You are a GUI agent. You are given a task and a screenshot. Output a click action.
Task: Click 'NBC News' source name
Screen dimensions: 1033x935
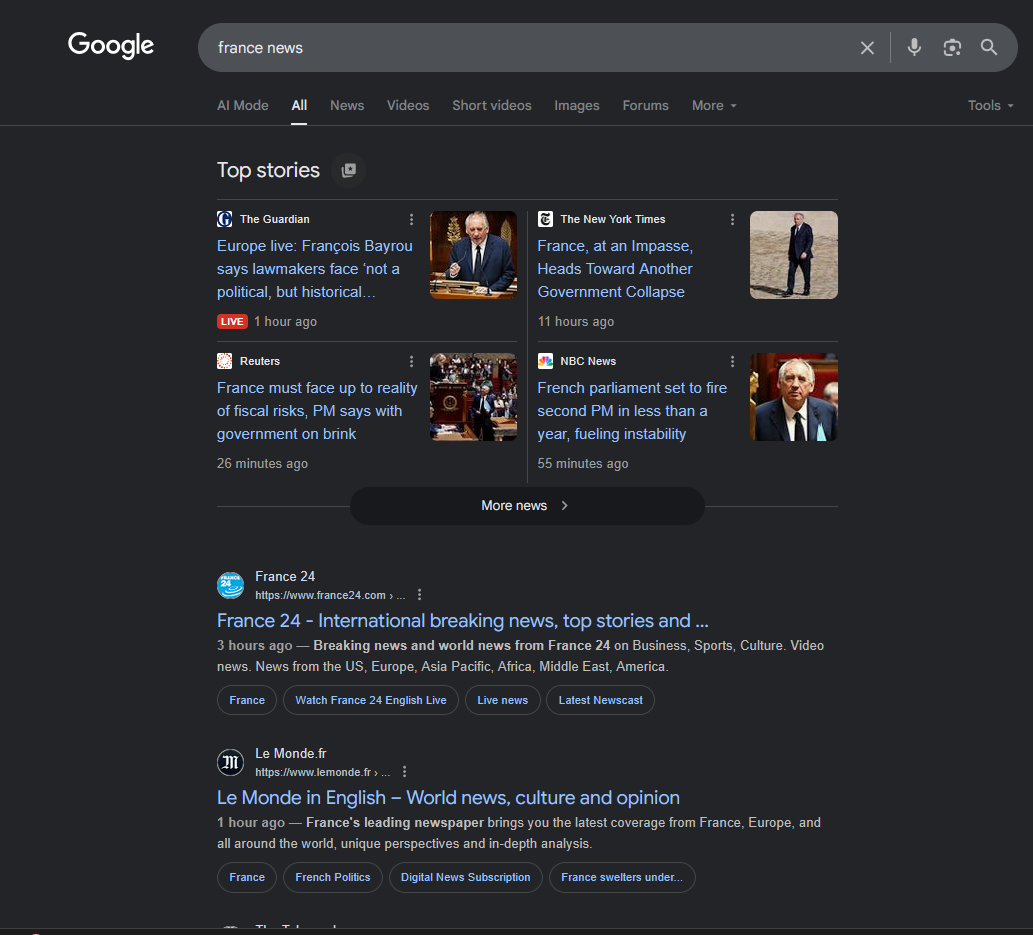[588, 361]
